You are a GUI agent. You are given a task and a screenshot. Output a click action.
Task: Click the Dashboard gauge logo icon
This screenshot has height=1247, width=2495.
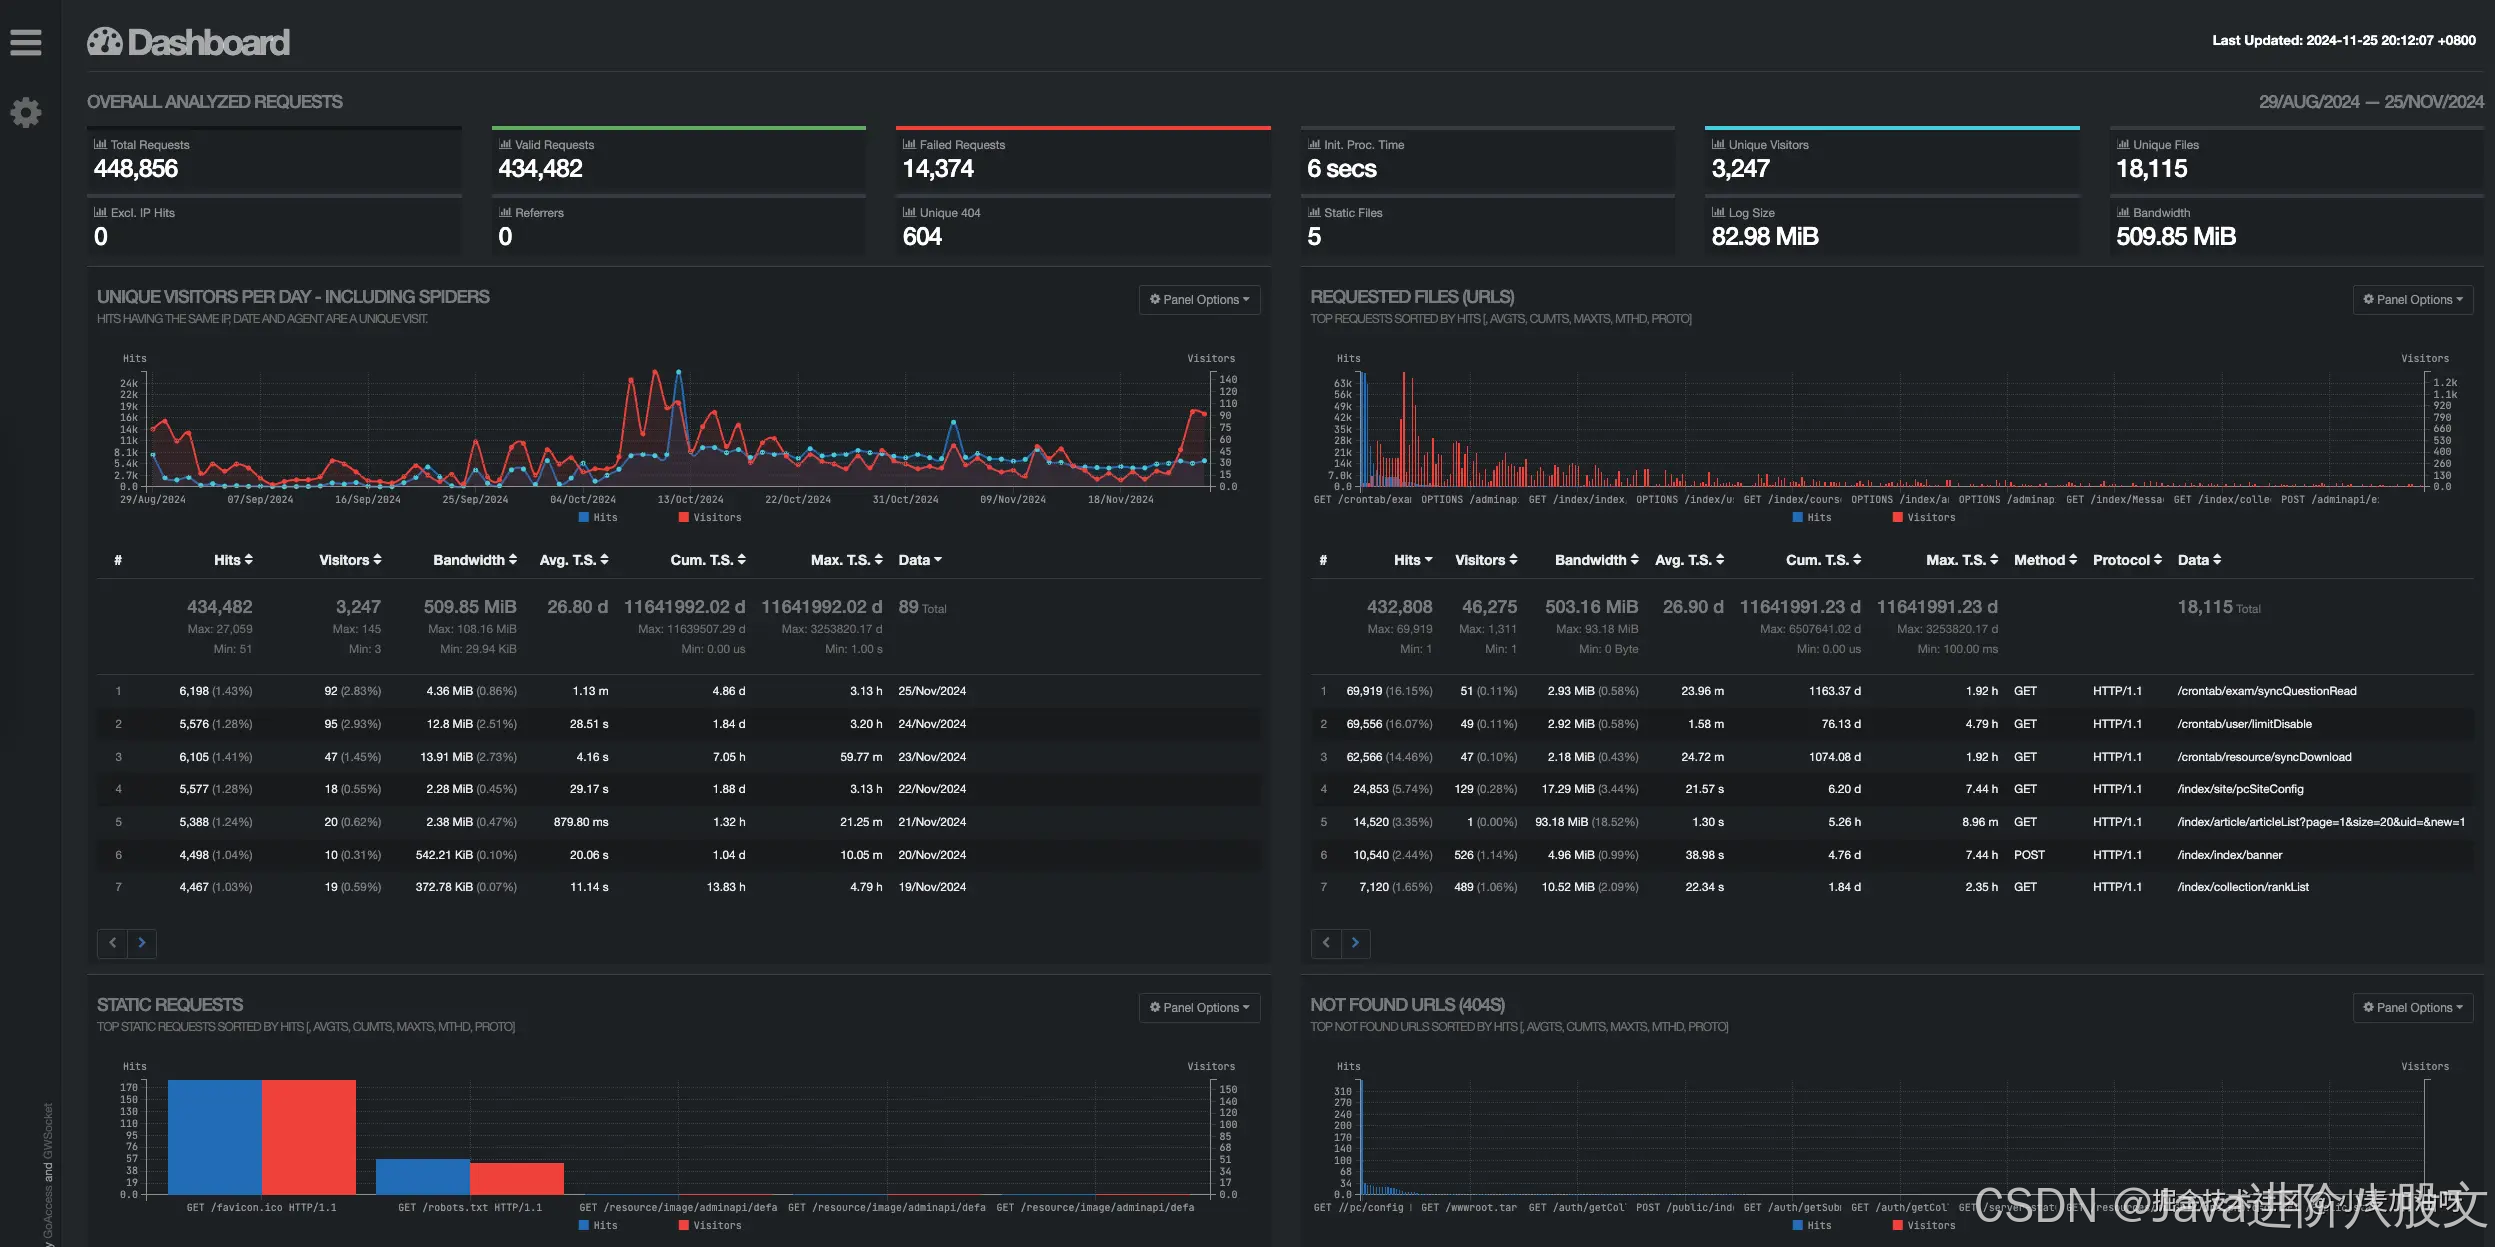tap(104, 42)
